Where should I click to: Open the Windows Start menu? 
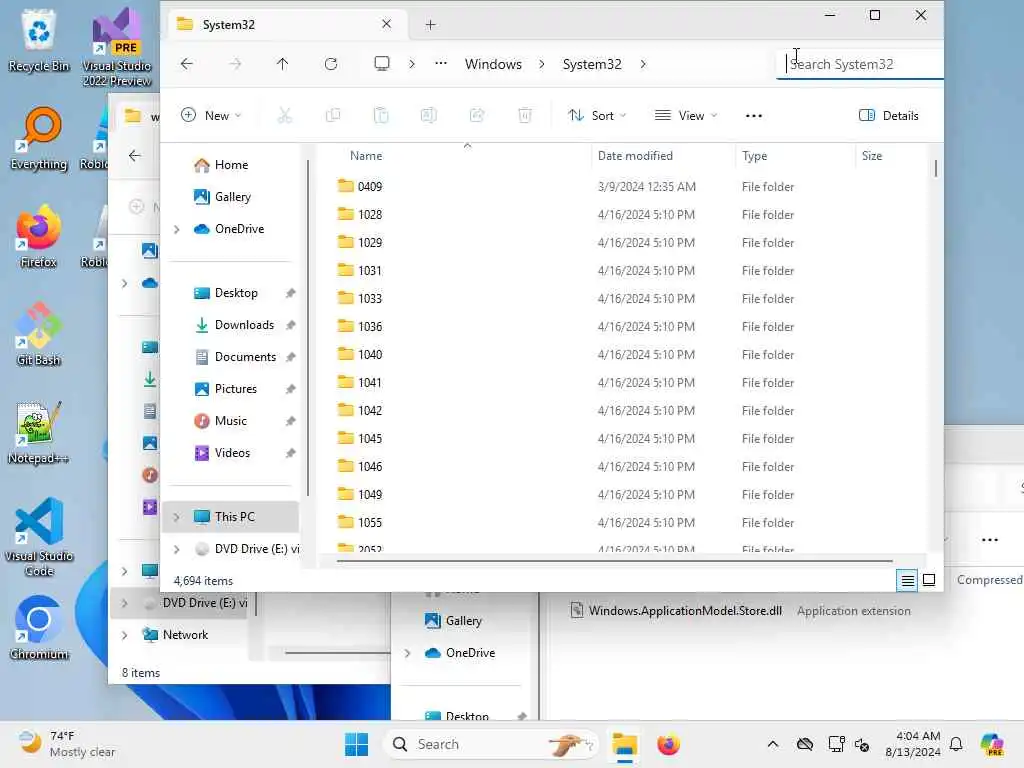[357, 744]
